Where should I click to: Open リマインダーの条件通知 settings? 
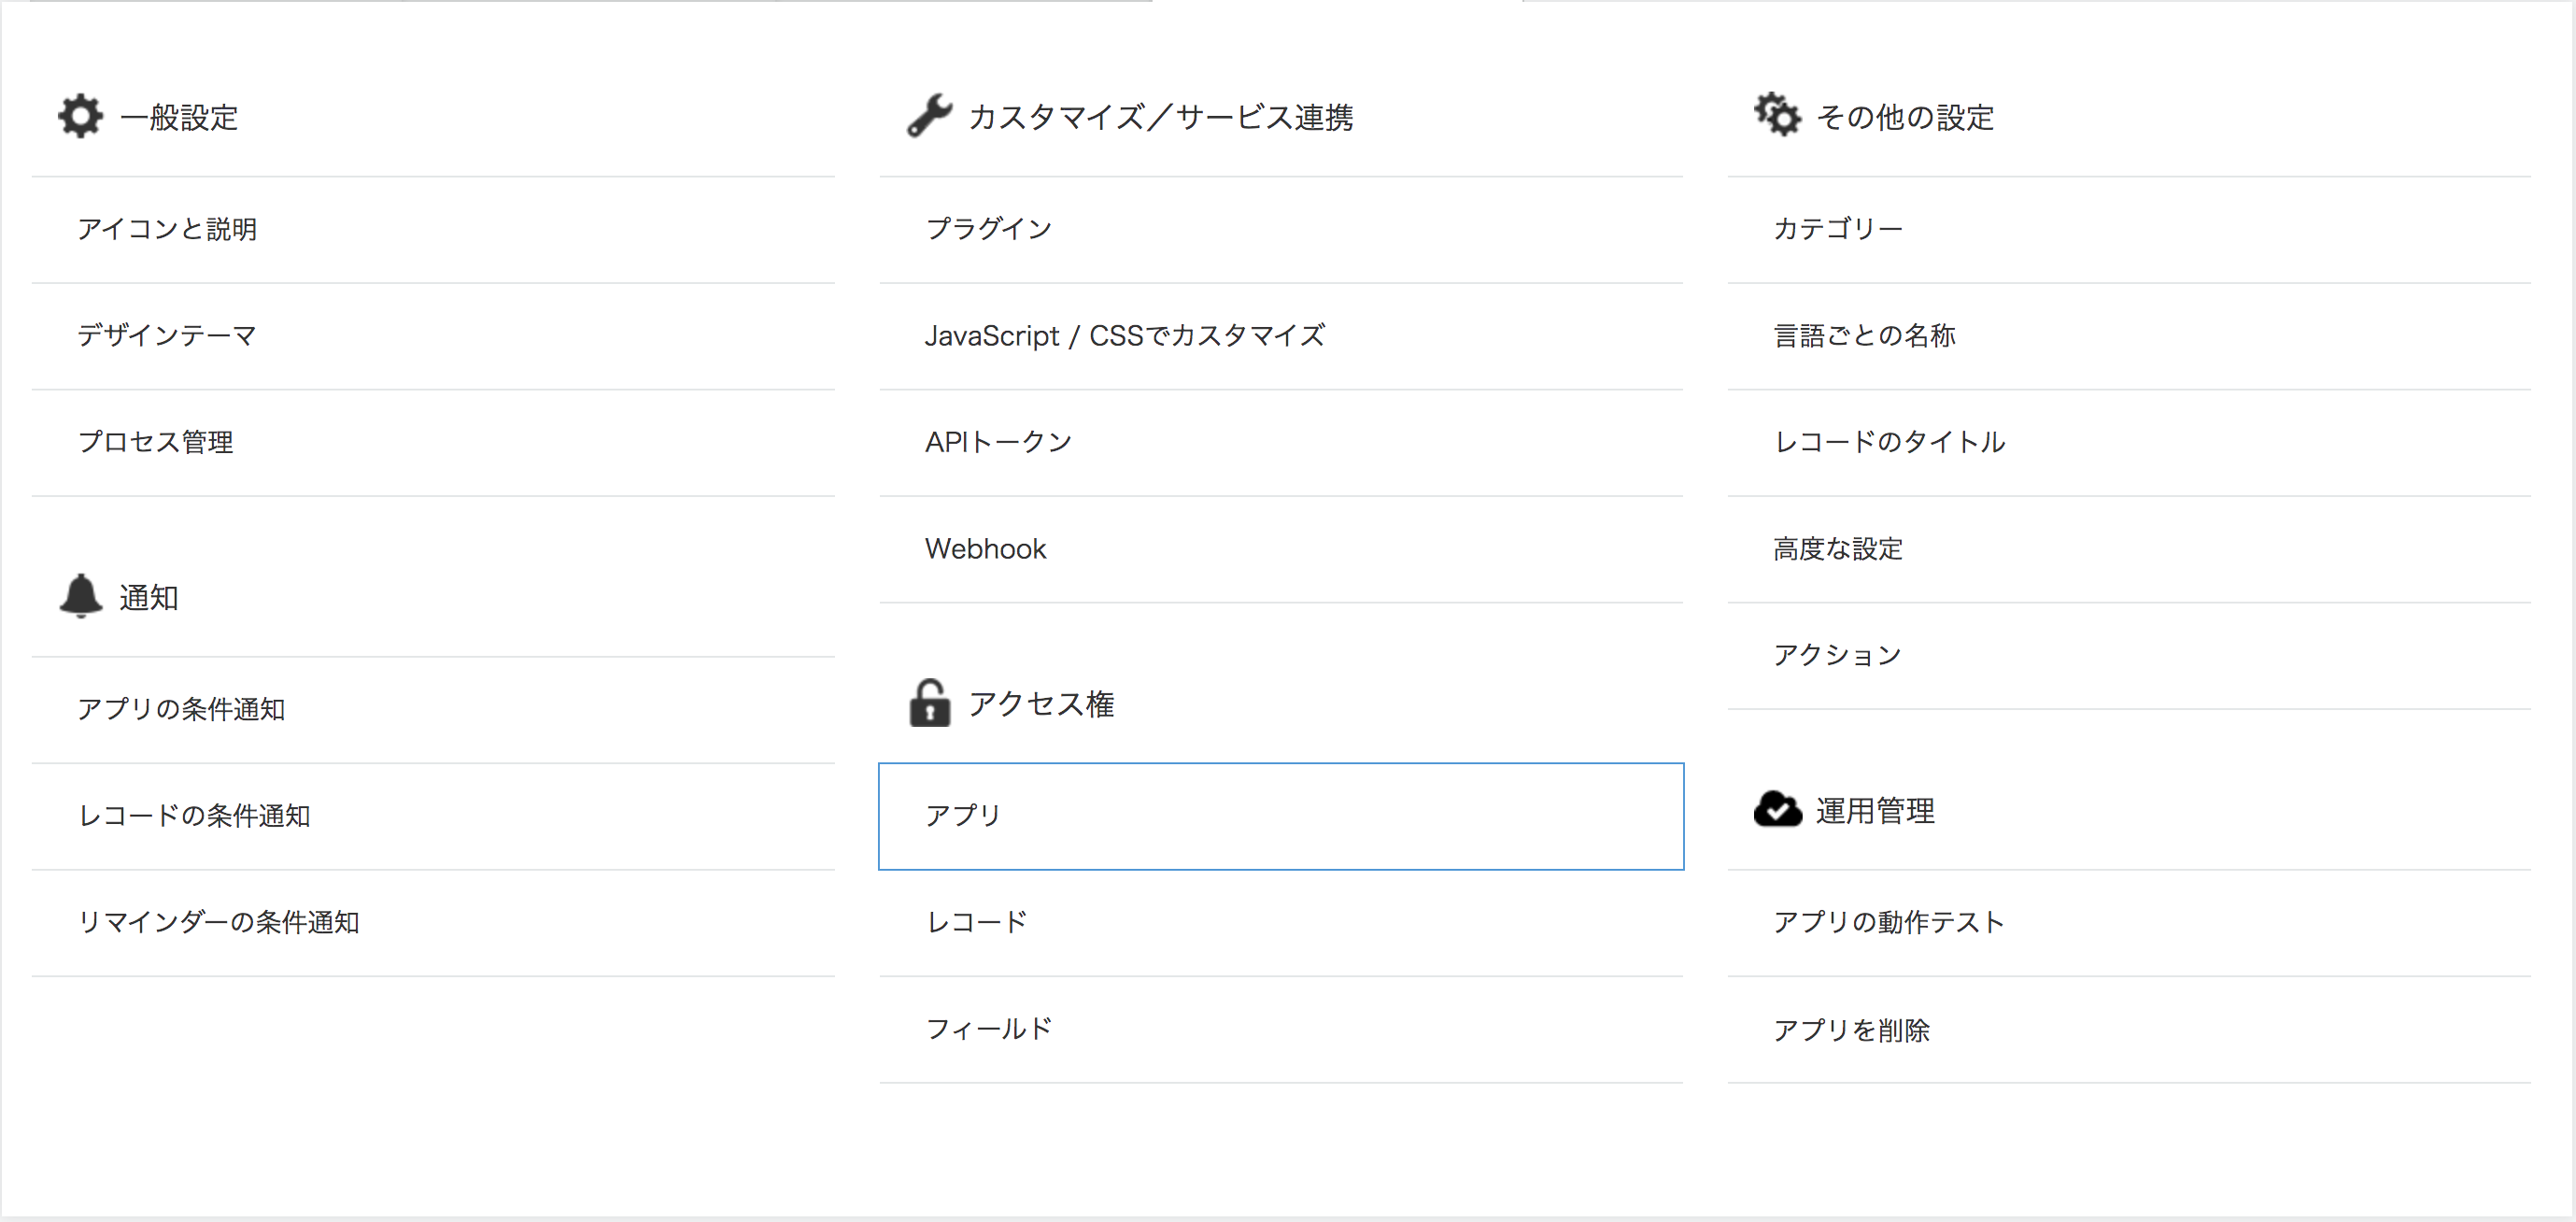[433, 923]
